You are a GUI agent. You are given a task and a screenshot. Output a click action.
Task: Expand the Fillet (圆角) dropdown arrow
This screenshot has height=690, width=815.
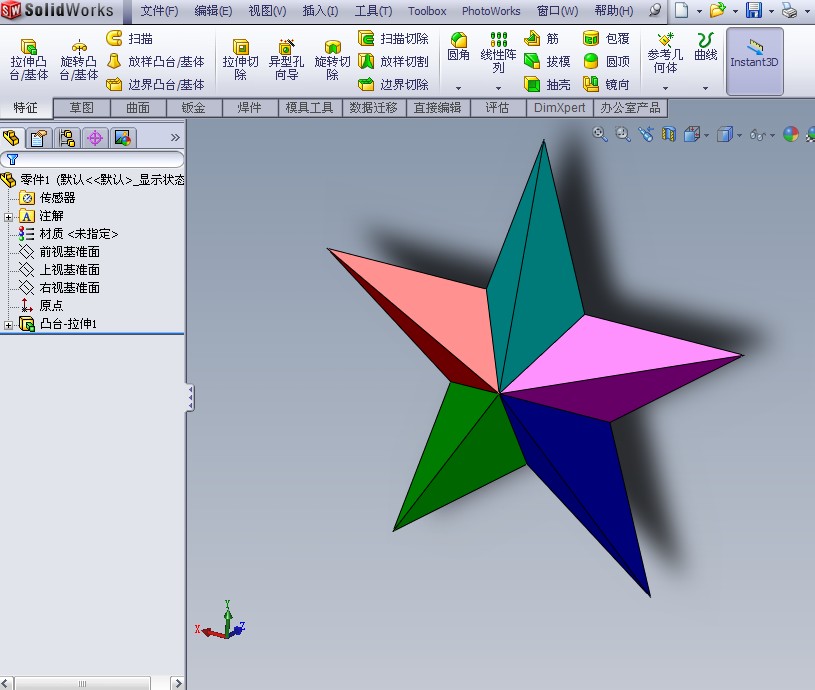tap(458, 88)
